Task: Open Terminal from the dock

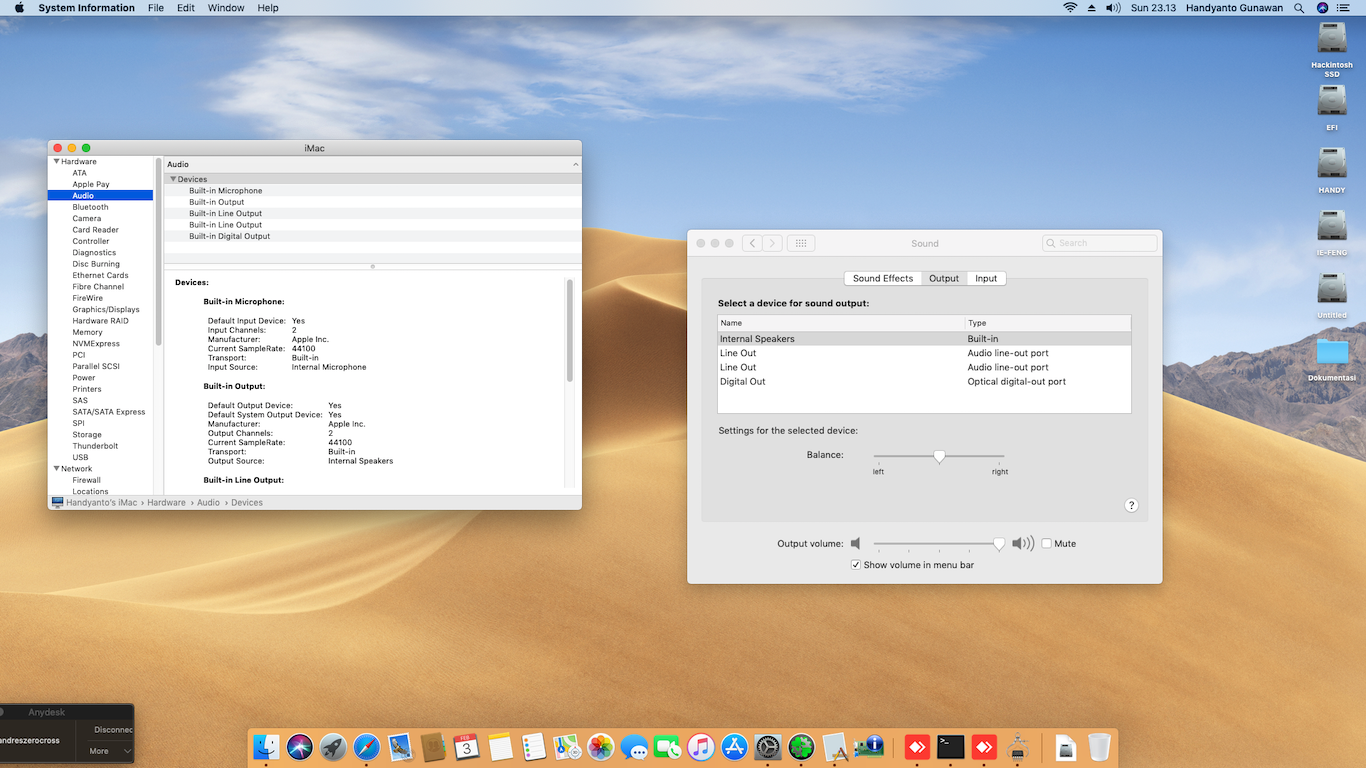Action: click(x=950, y=747)
